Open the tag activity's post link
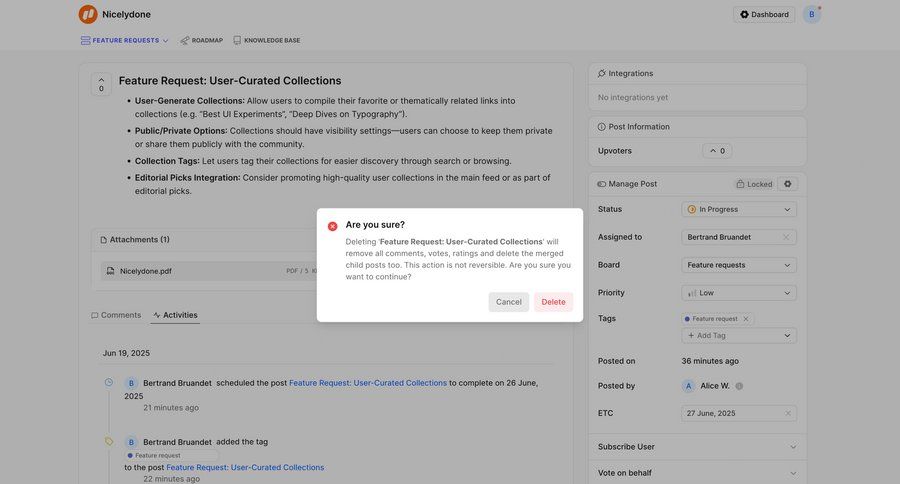The height and width of the screenshot is (484, 900). click(245, 467)
